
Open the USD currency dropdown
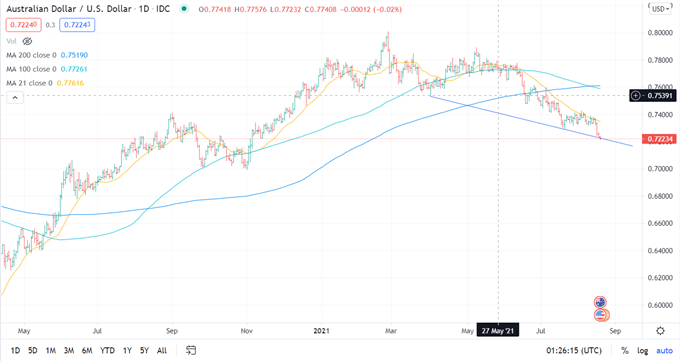point(660,9)
